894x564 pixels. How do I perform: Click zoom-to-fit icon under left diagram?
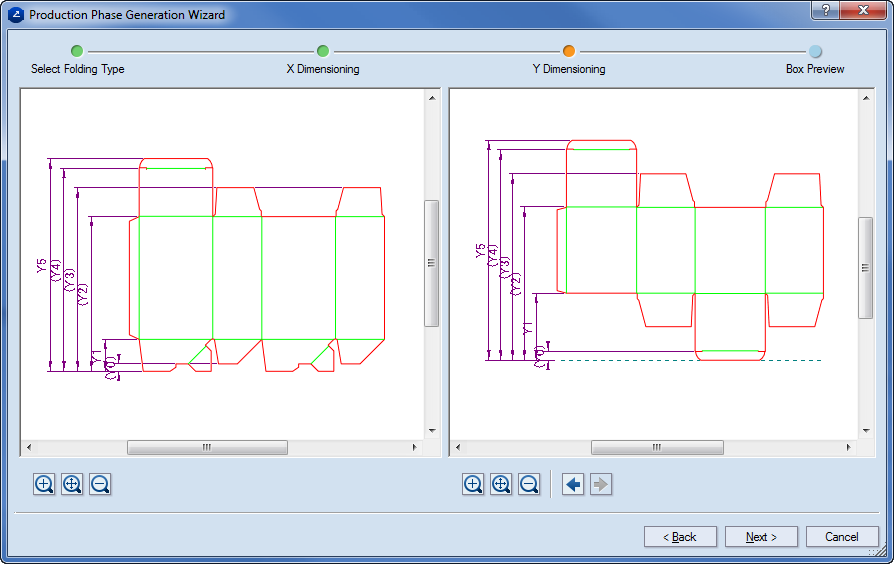tap(72, 485)
